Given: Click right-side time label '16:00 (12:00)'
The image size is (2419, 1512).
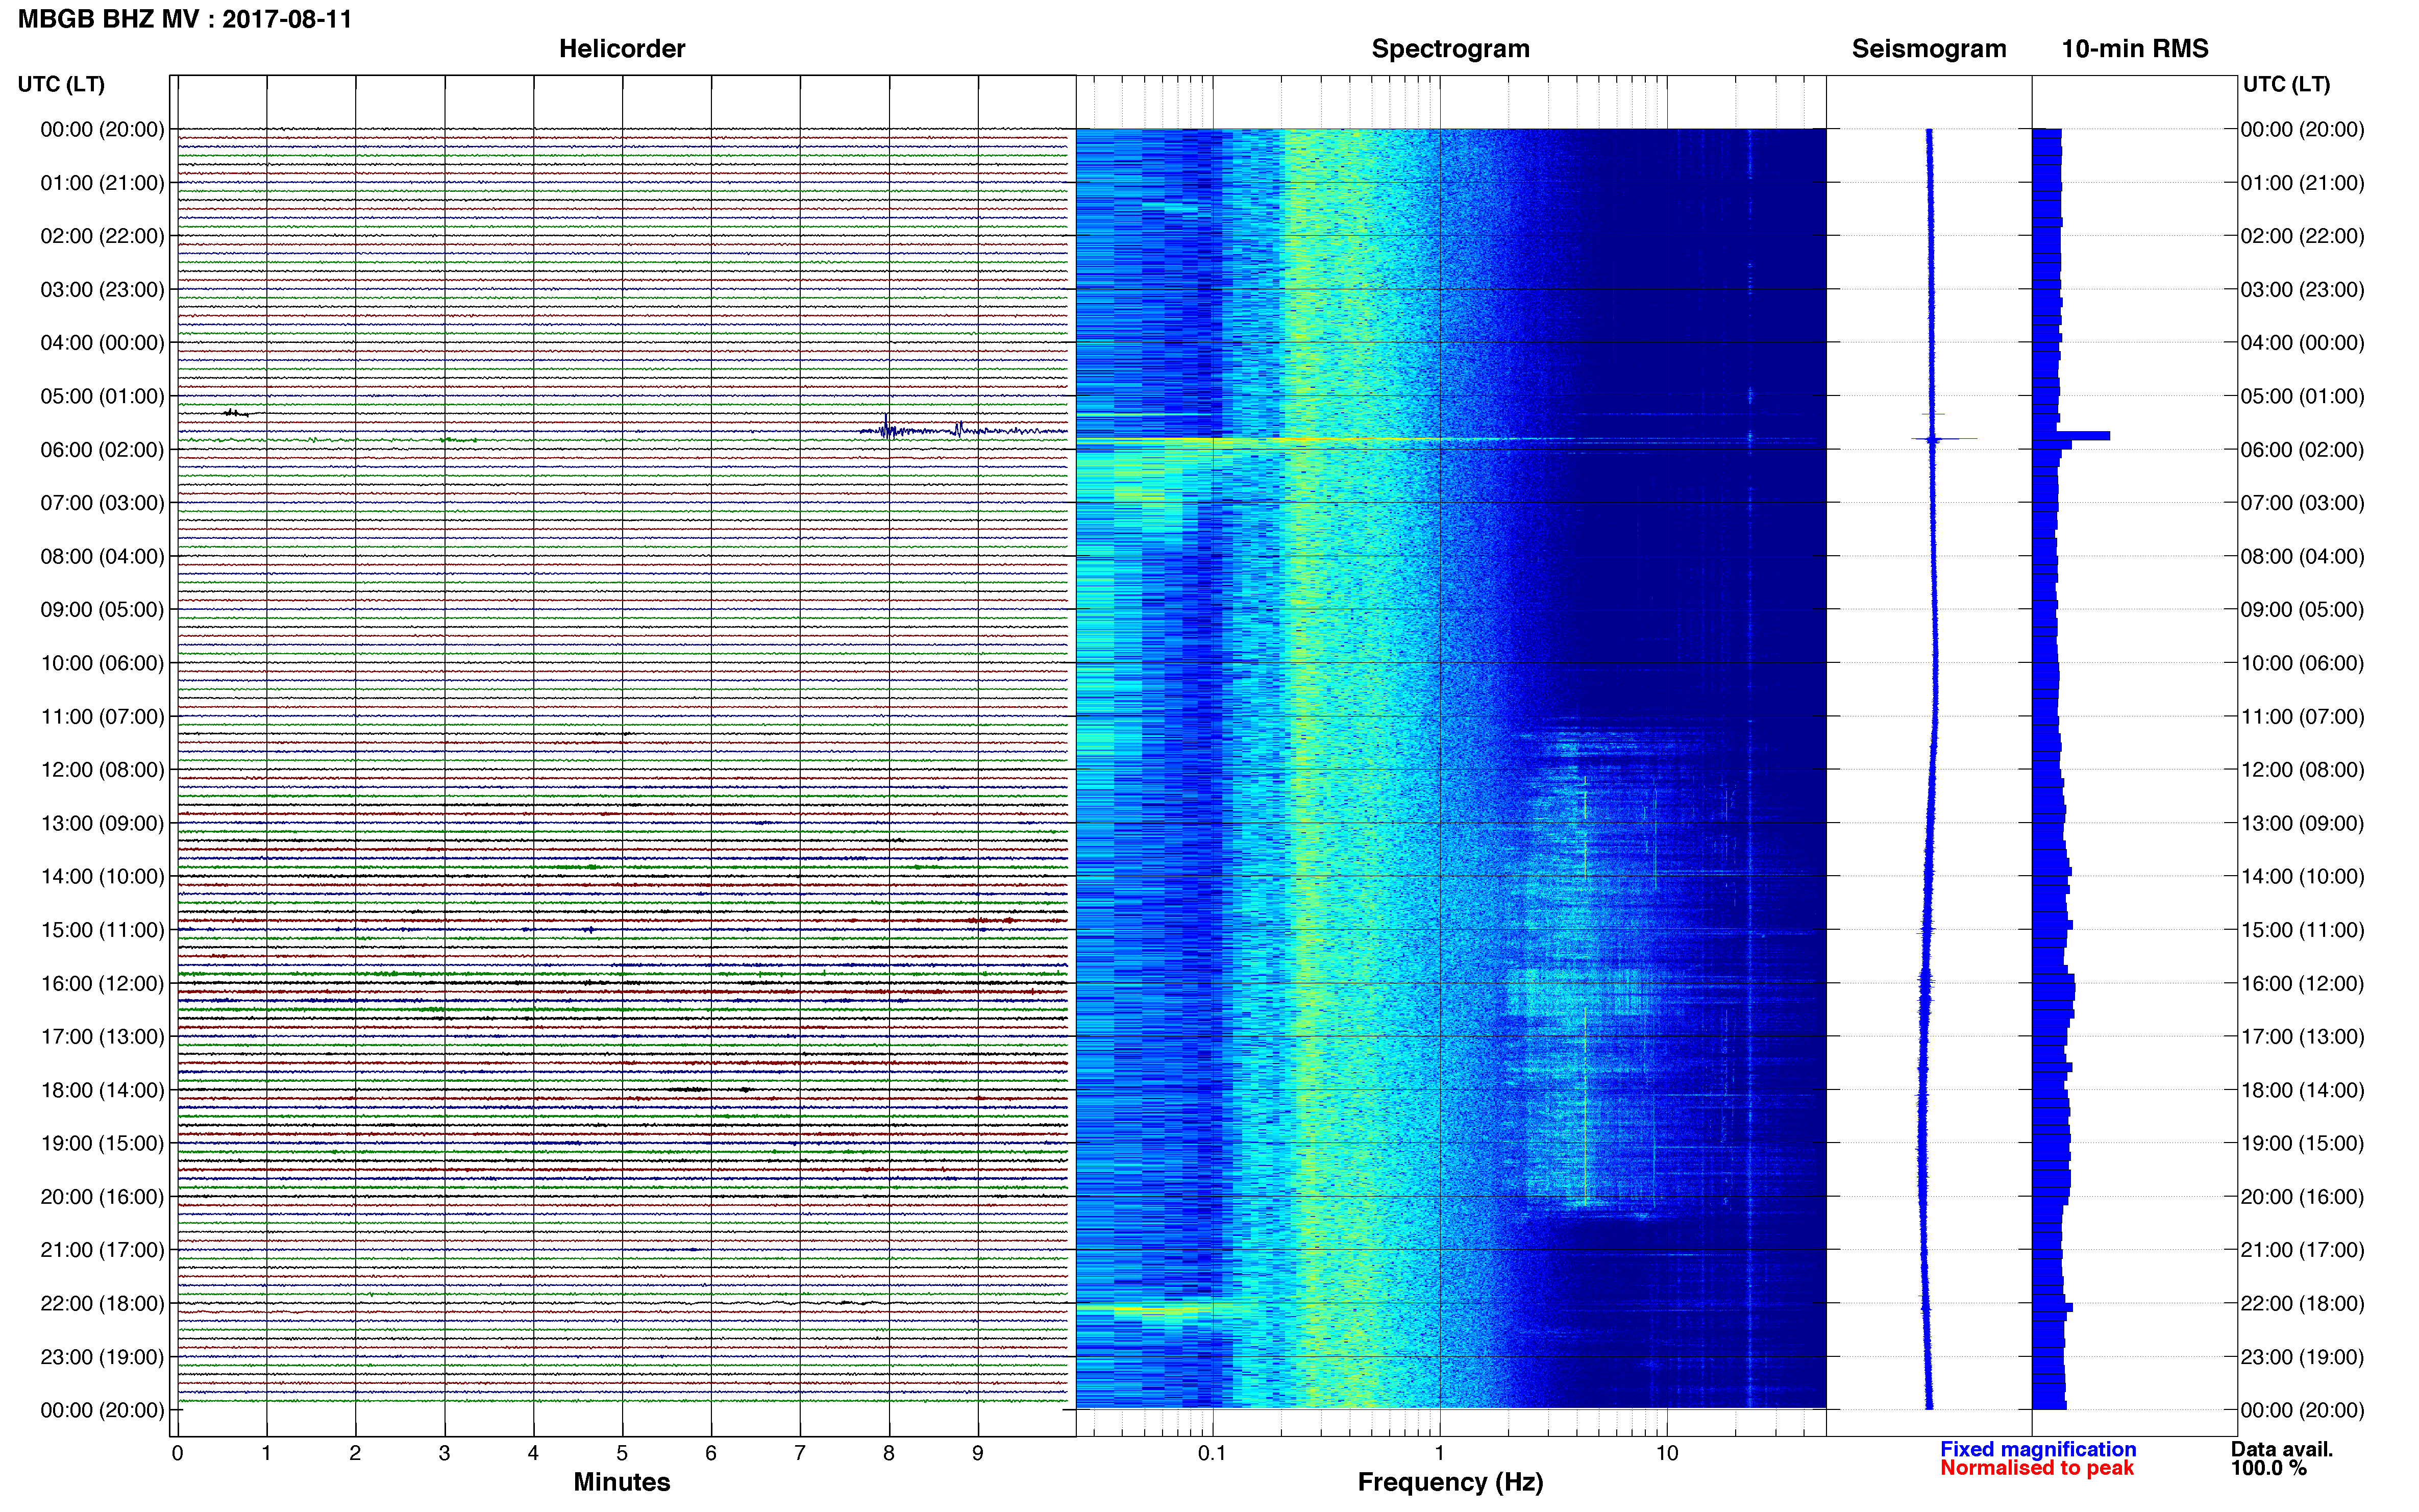Looking at the screenshot, I should click(2302, 984).
